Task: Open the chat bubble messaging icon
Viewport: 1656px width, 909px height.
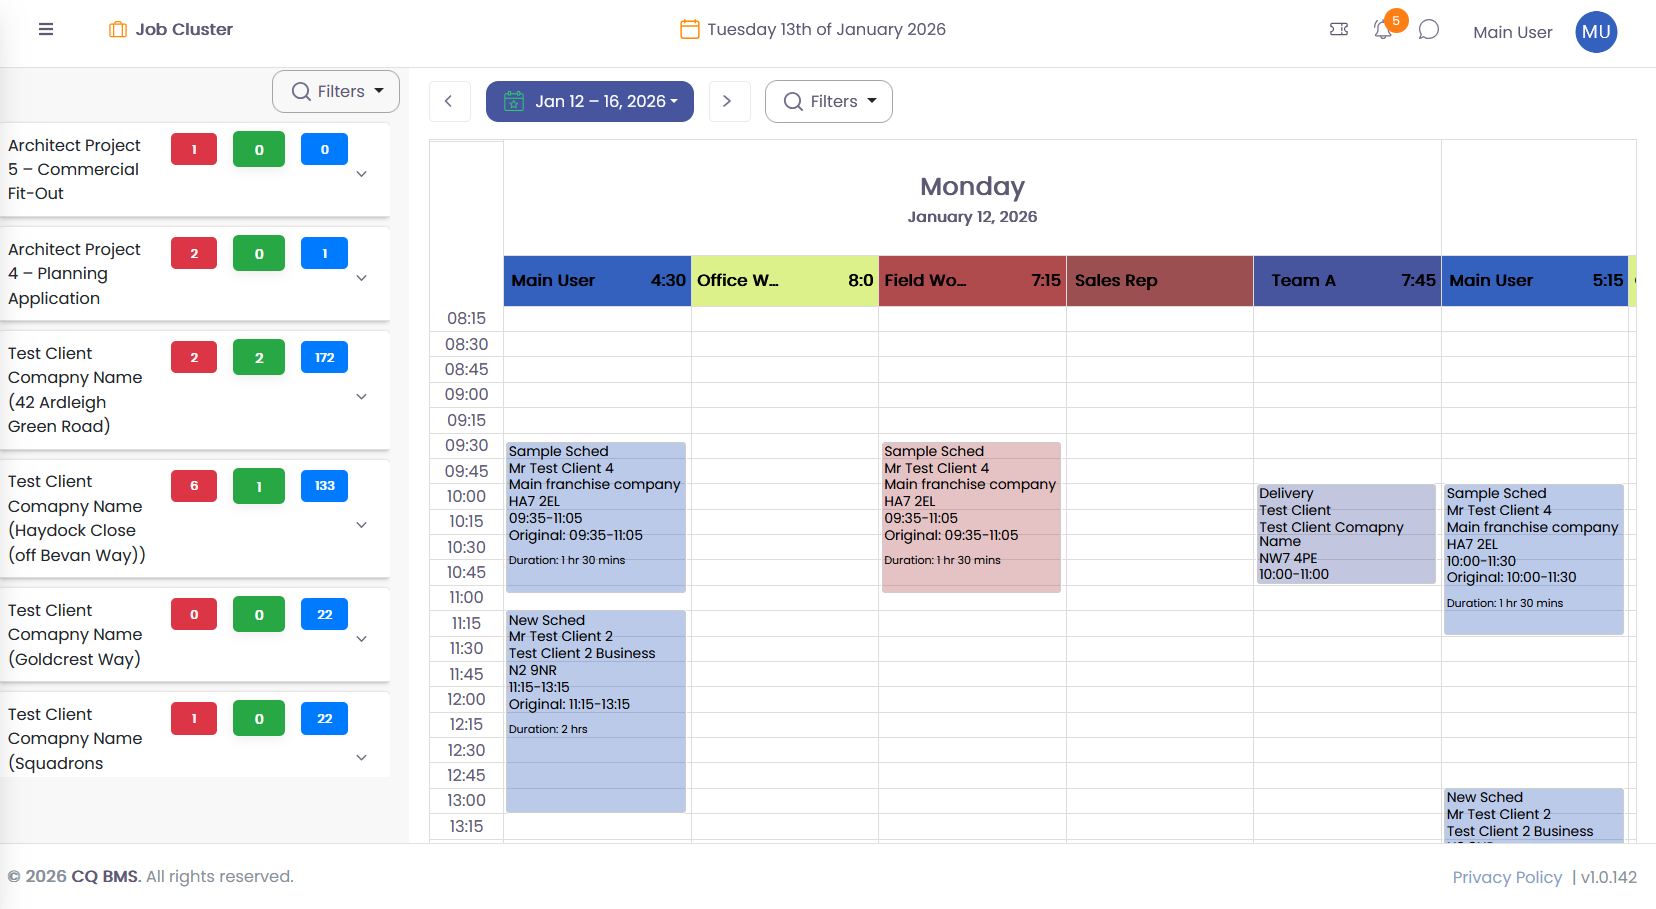Action: [x=1428, y=29]
